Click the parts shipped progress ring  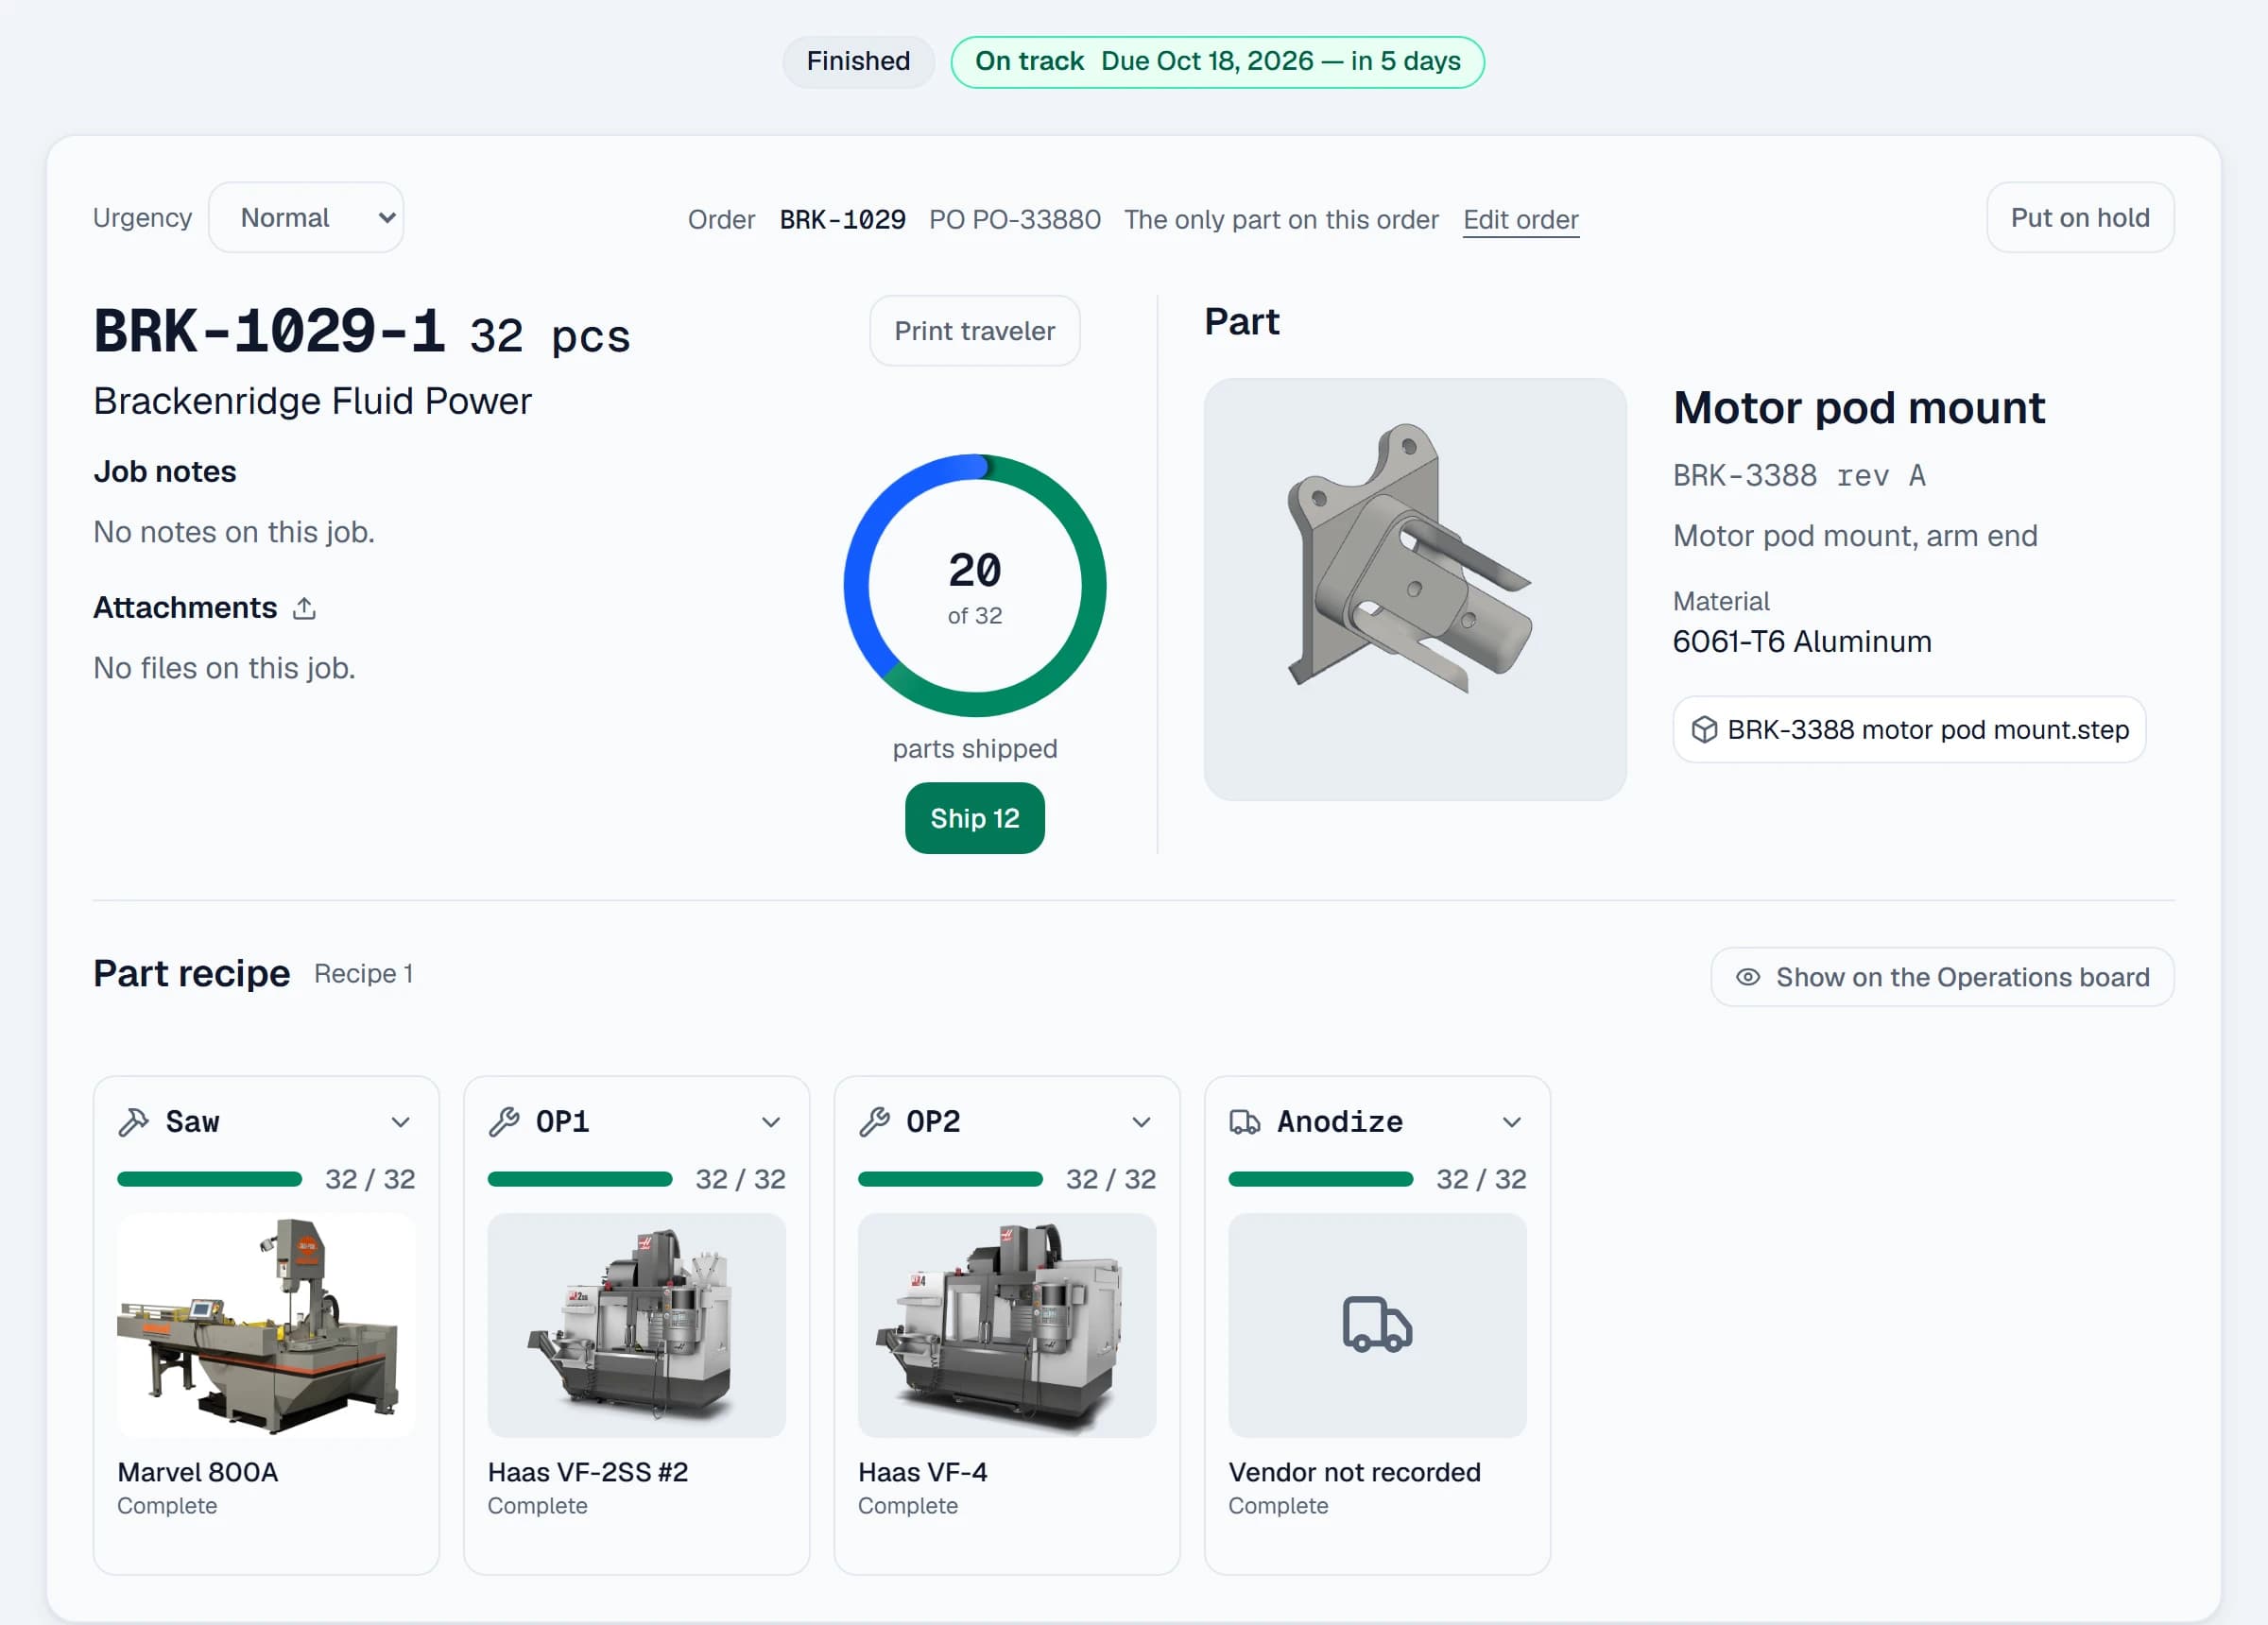[x=974, y=585]
